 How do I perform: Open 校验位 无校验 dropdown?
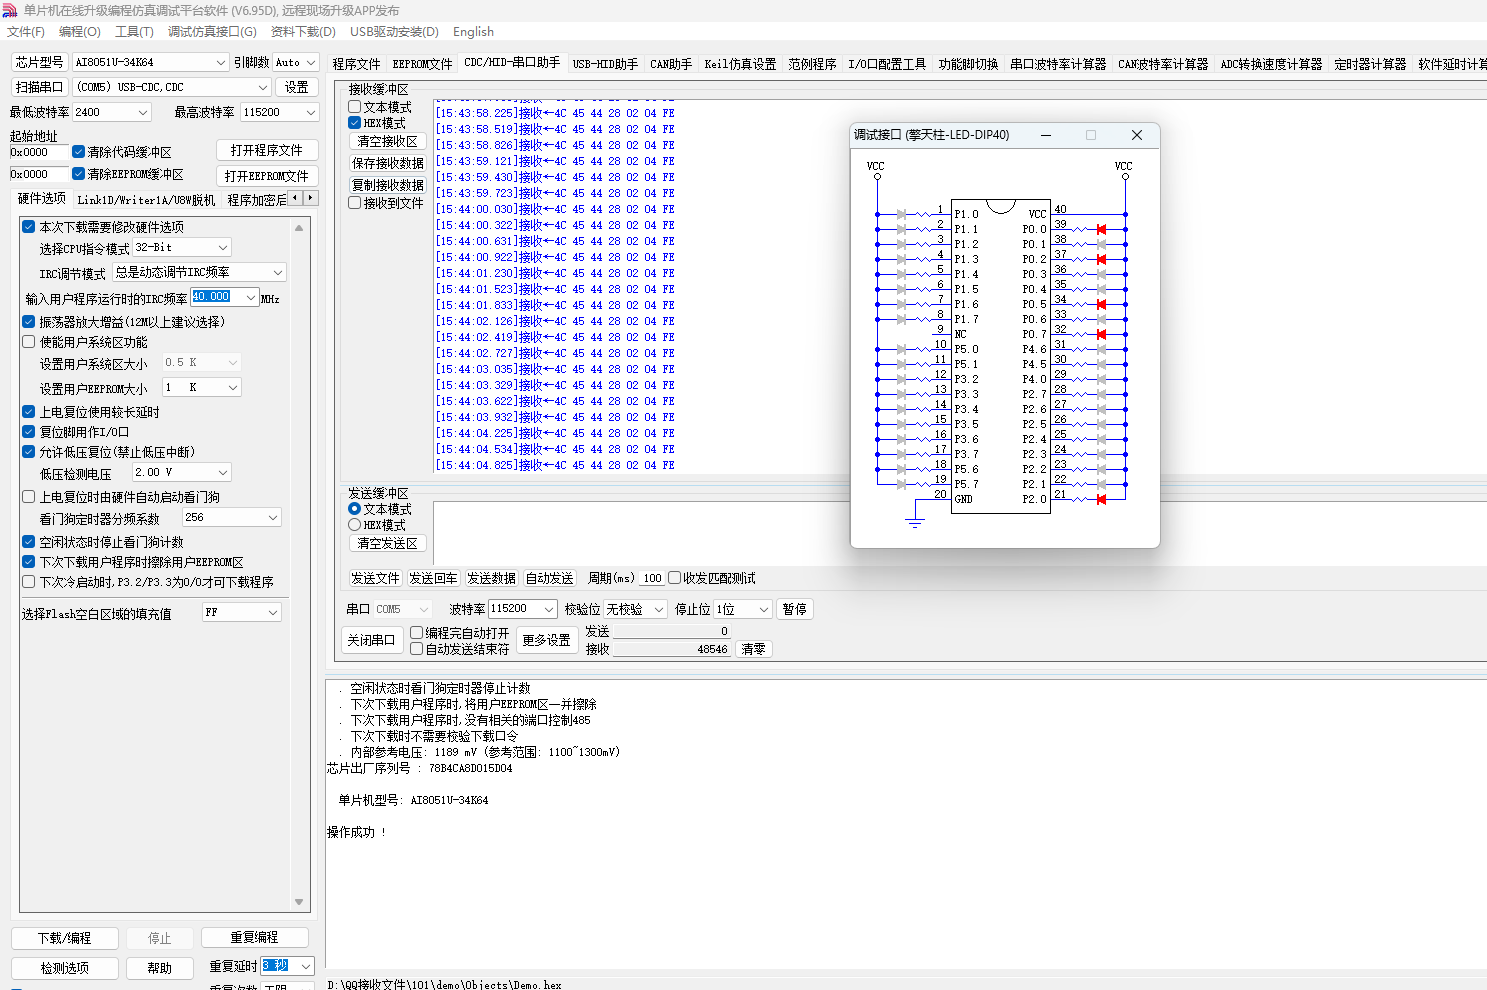636,609
